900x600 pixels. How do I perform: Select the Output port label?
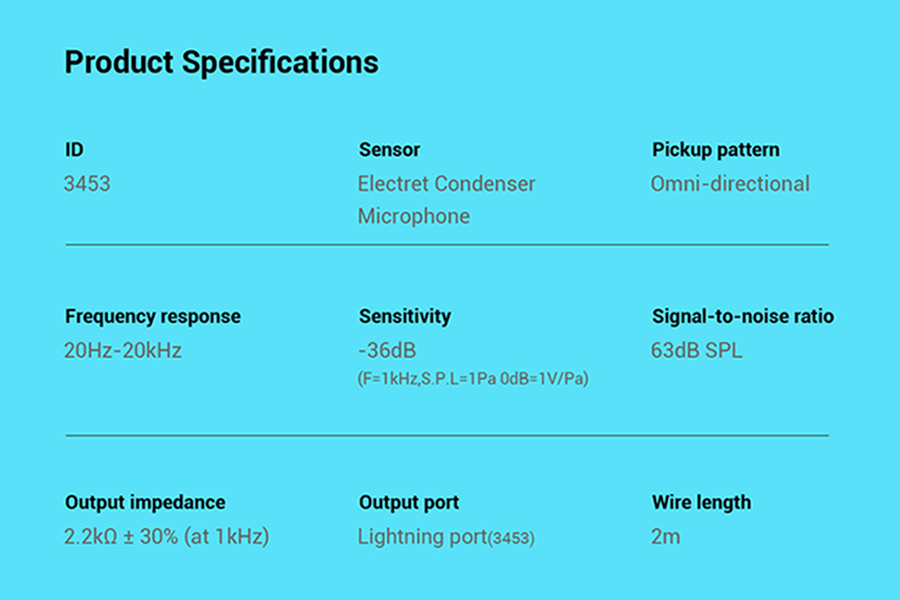point(409,502)
